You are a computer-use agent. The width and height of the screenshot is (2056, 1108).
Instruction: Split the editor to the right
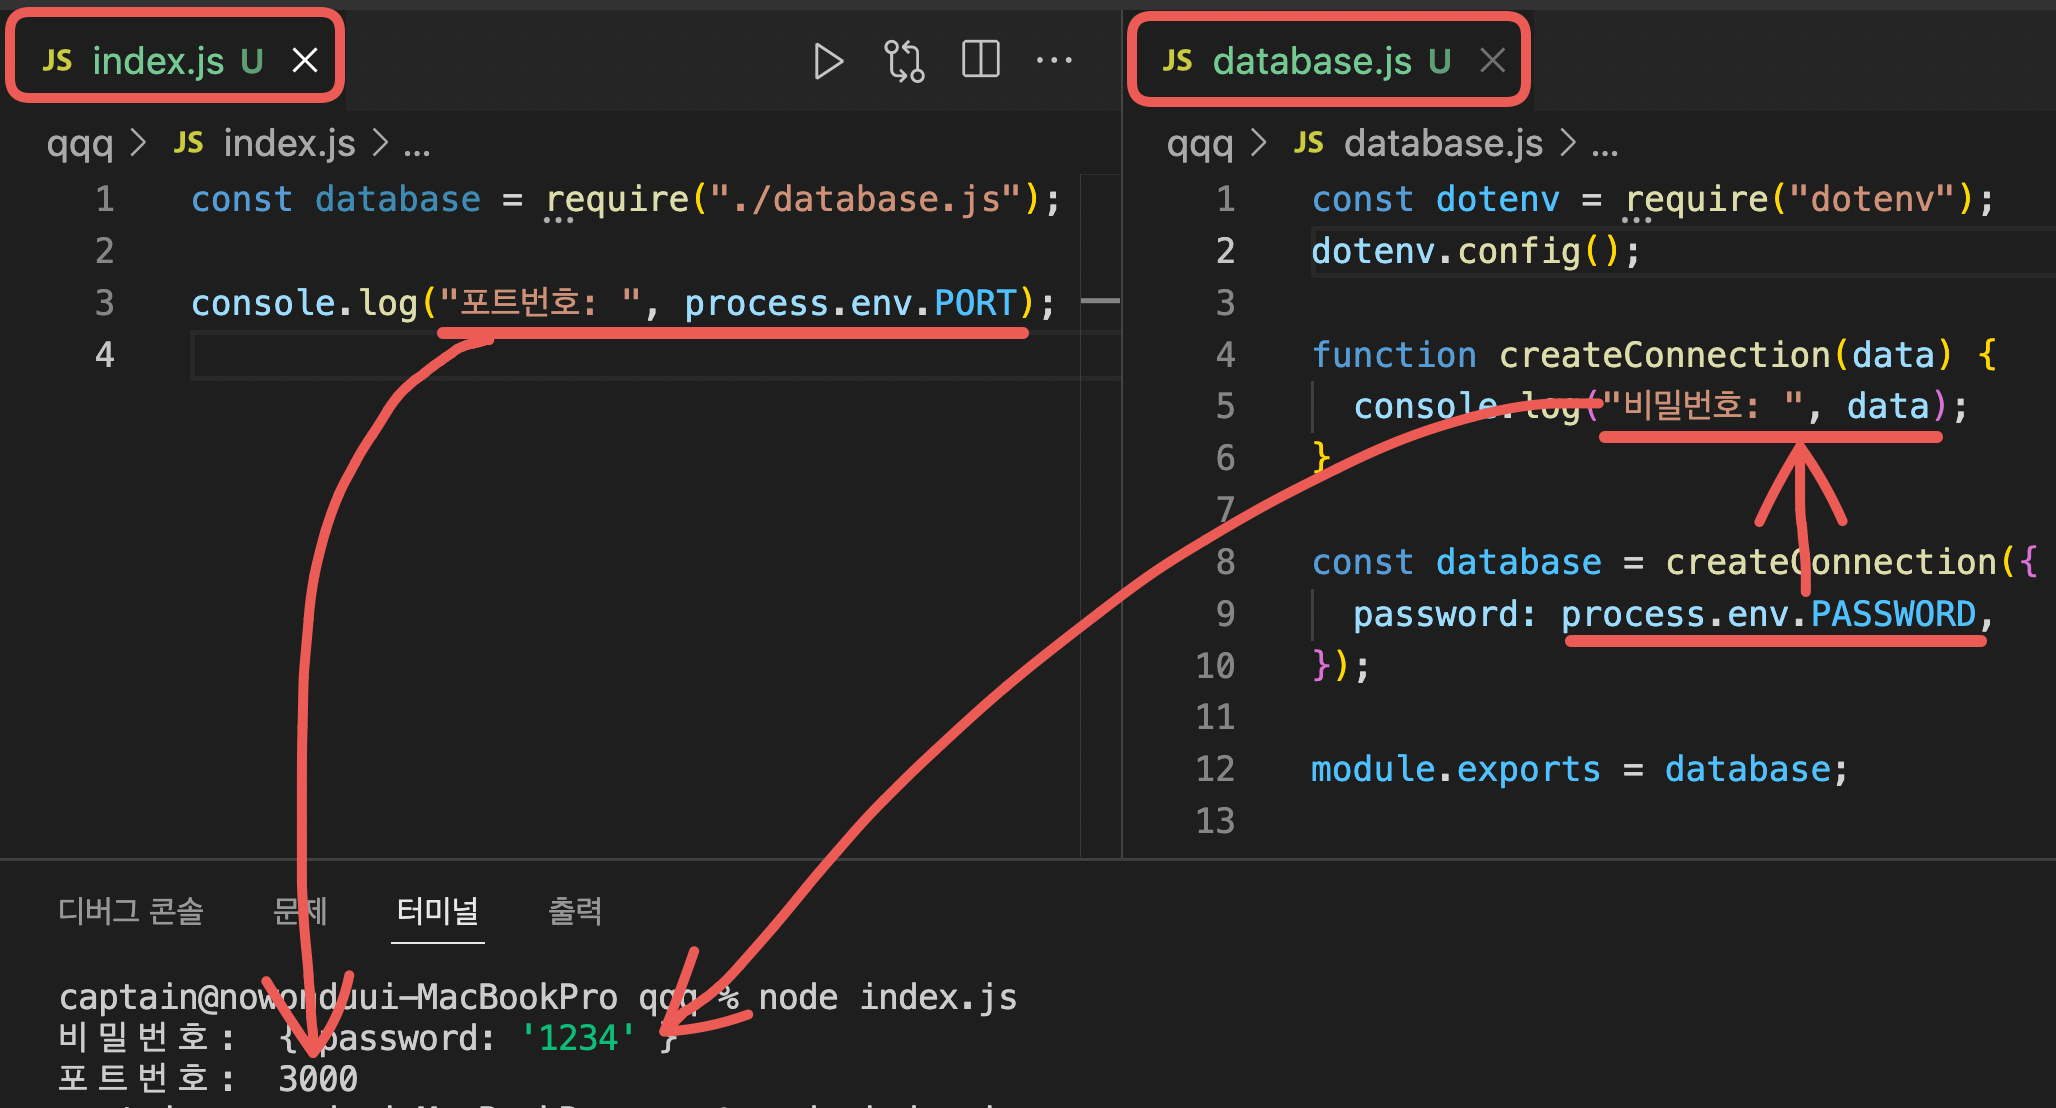point(980,60)
